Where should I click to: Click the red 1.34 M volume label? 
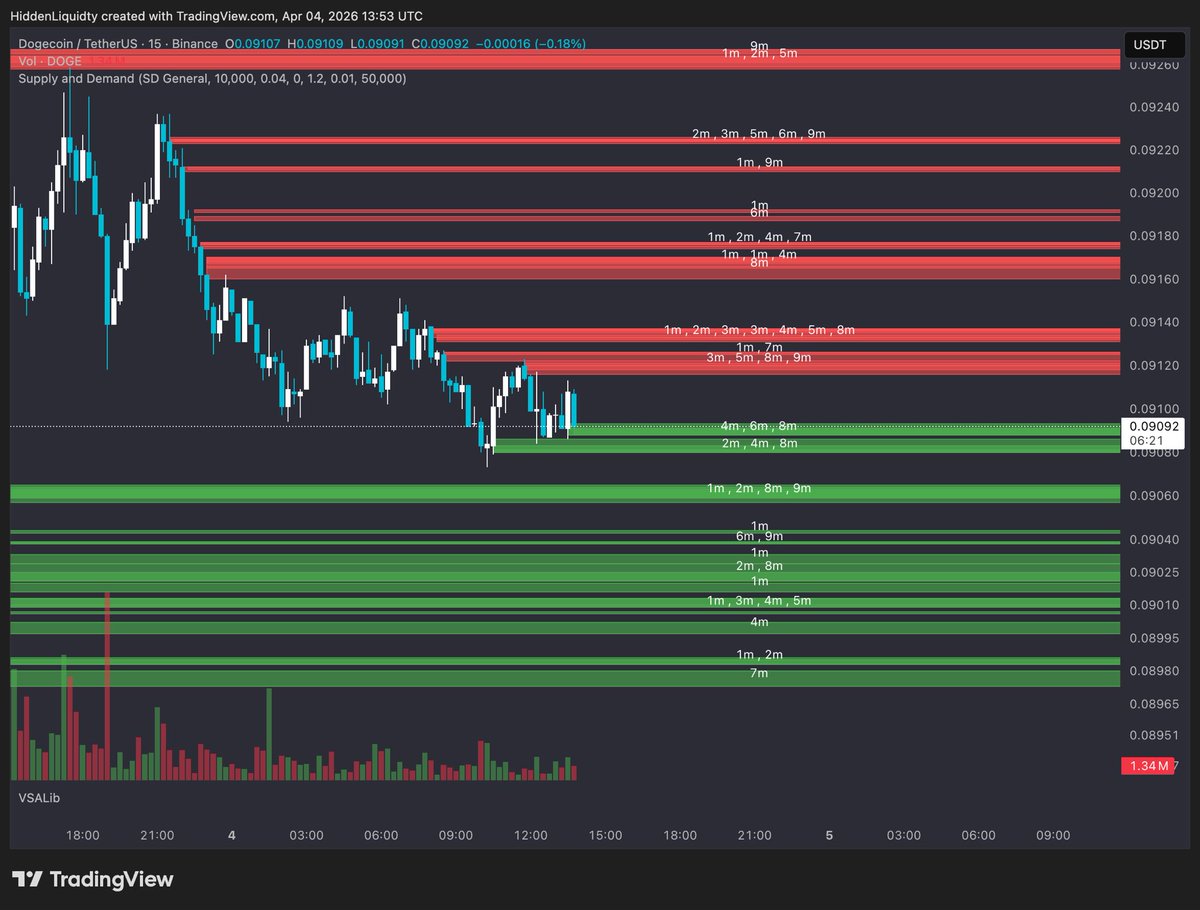[x=1147, y=766]
